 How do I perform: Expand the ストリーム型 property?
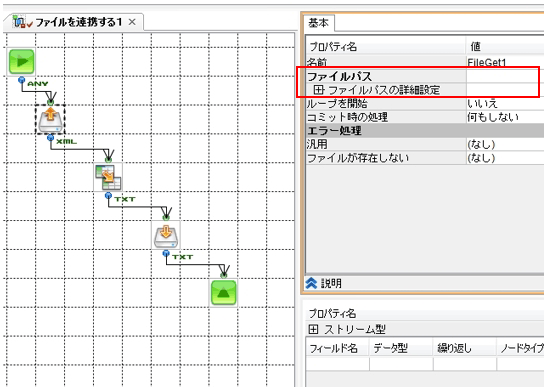tap(313, 329)
